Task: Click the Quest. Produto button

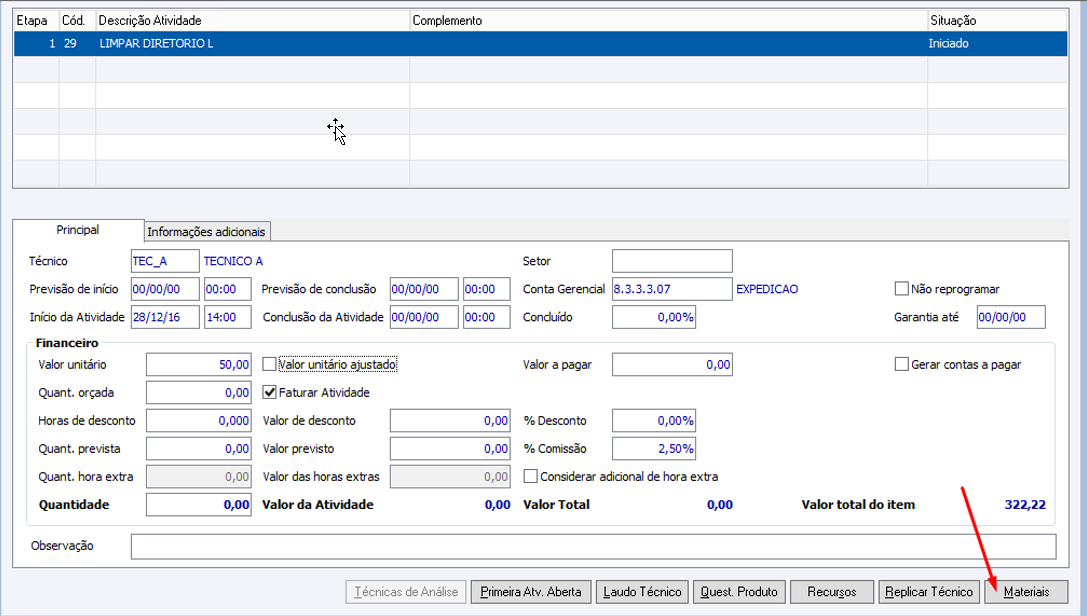Action: tap(741, 592)
